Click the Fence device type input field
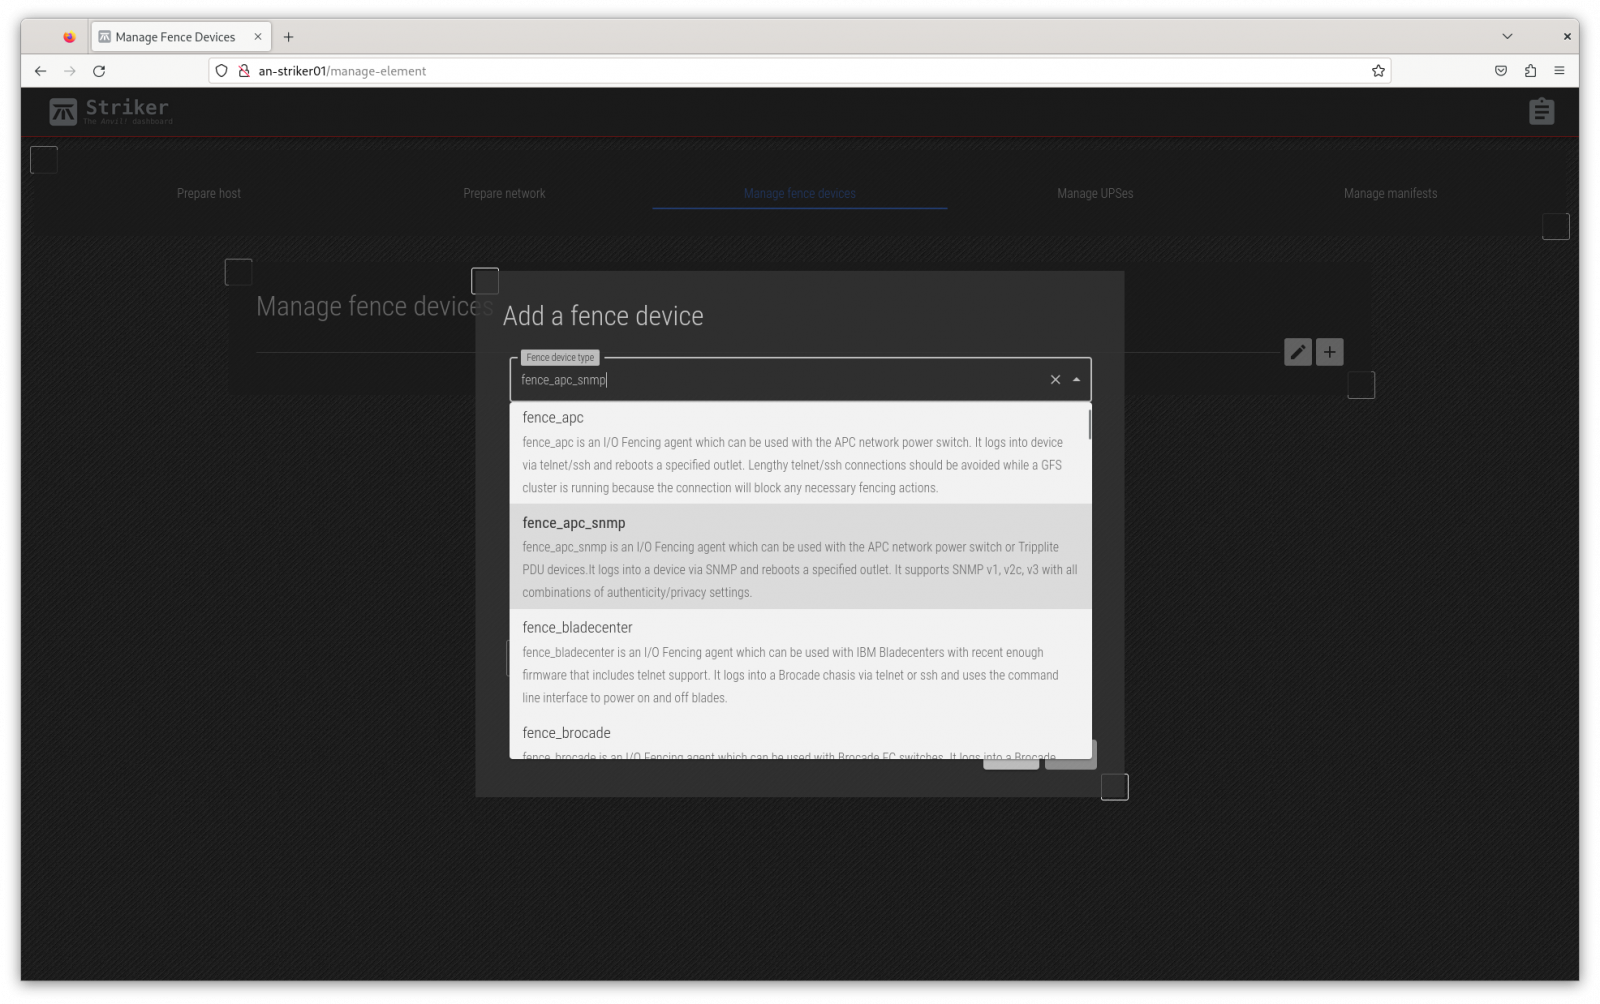The image size is (1600, 1004). [780, 380]
